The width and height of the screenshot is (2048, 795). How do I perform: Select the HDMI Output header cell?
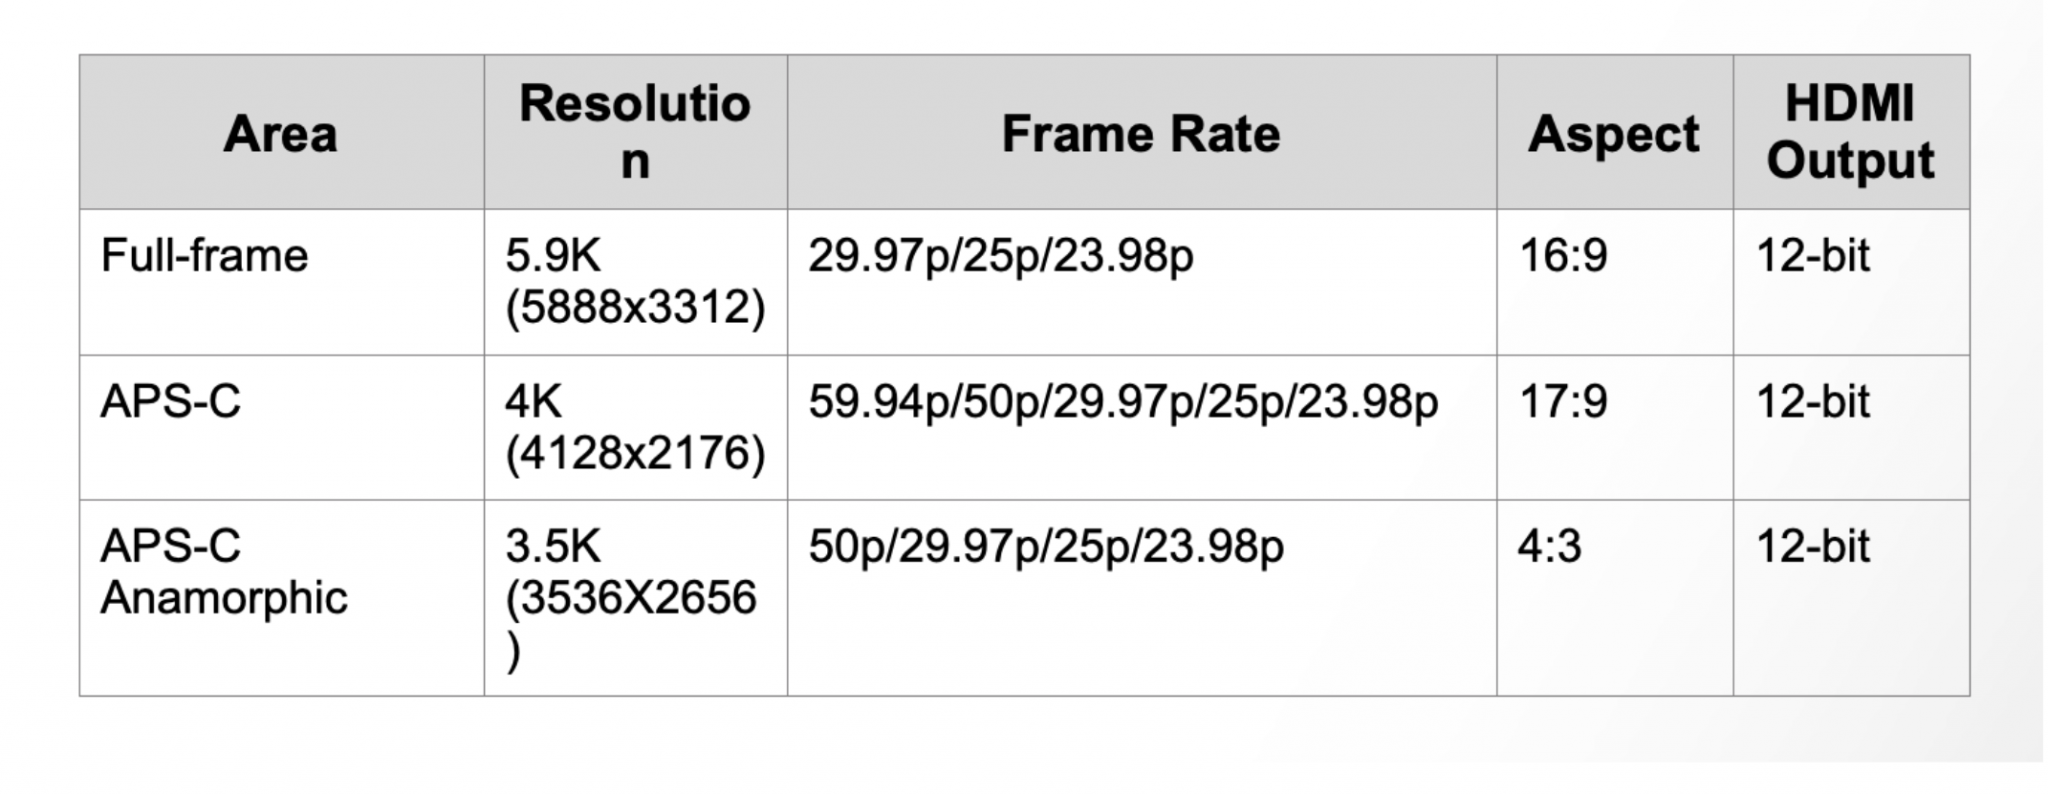pos(1850,132)
